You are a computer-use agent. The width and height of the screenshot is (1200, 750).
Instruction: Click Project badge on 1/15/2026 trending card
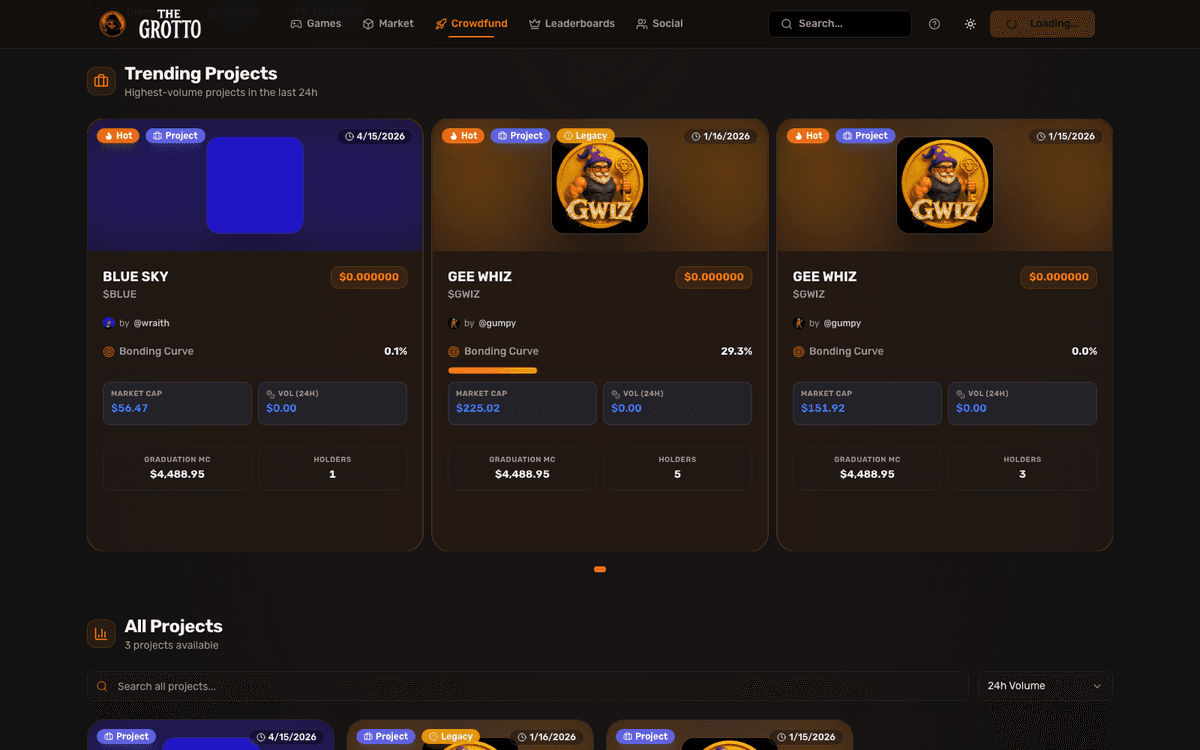pyautogui.click(x=865, y=136)
